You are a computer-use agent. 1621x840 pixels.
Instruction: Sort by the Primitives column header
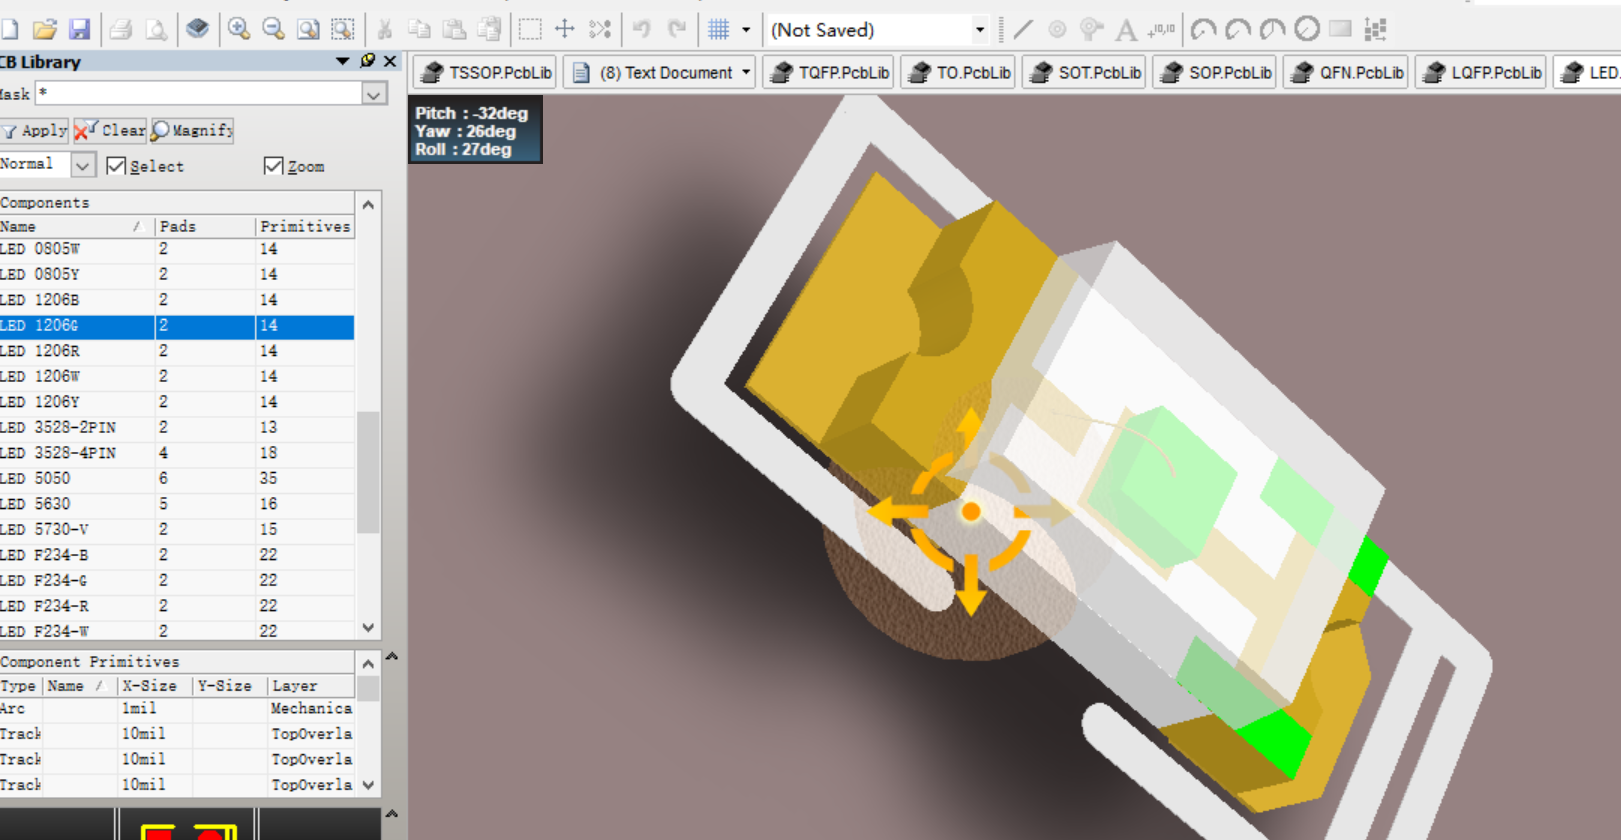305,226
